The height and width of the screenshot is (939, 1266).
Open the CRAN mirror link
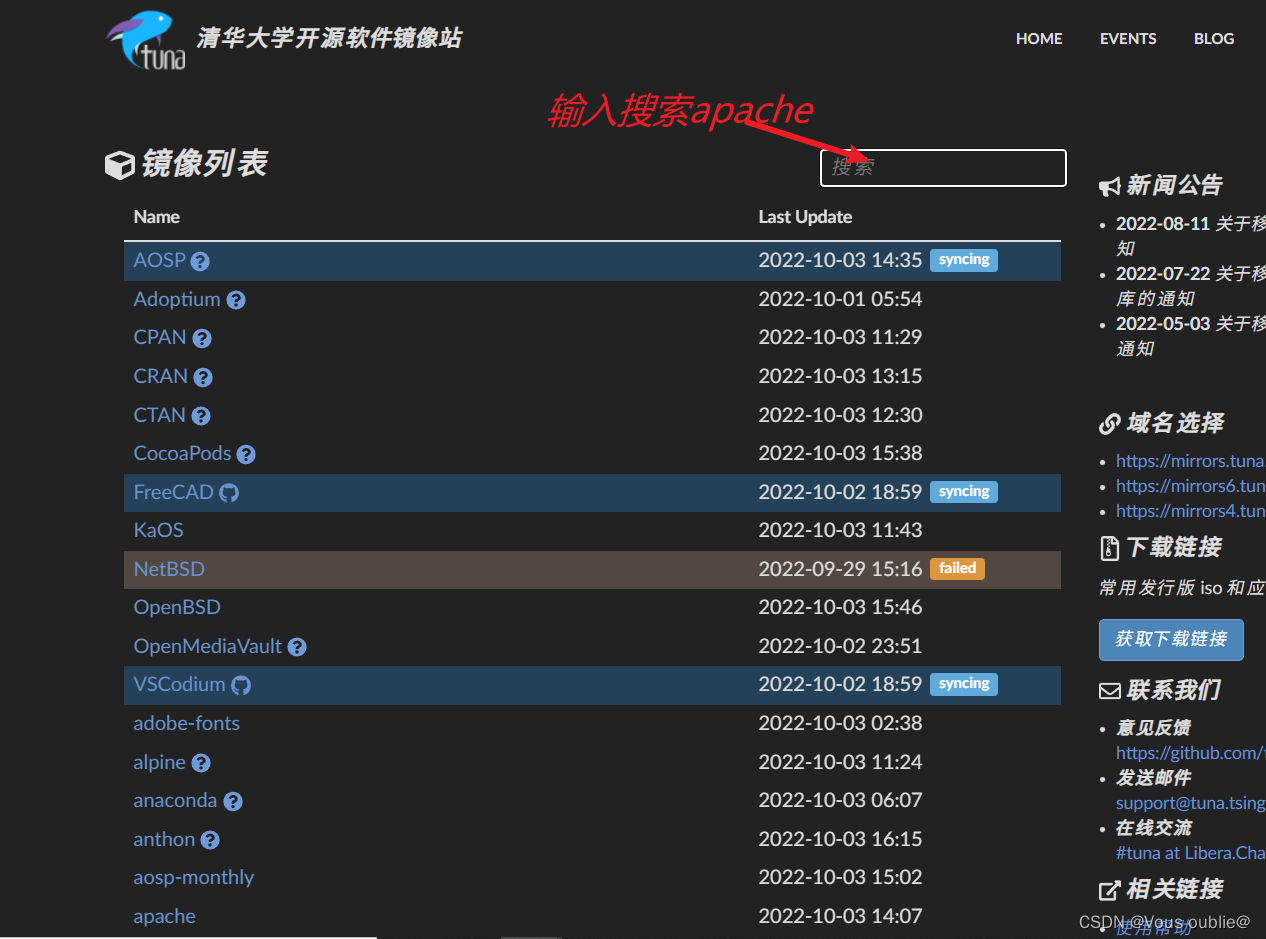tap(161, 376)
